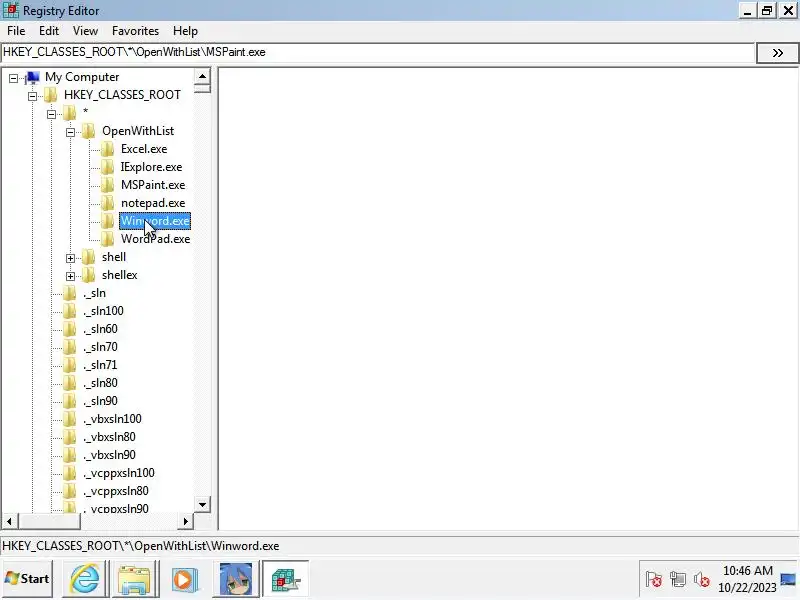Screen dimensions: 800x600
Task: Click the shellex folder icon
Action: pyautogui.click(x=88, y=275)
